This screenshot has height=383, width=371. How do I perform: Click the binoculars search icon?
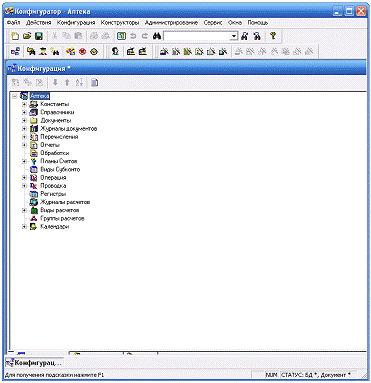[x=157, y=36]
